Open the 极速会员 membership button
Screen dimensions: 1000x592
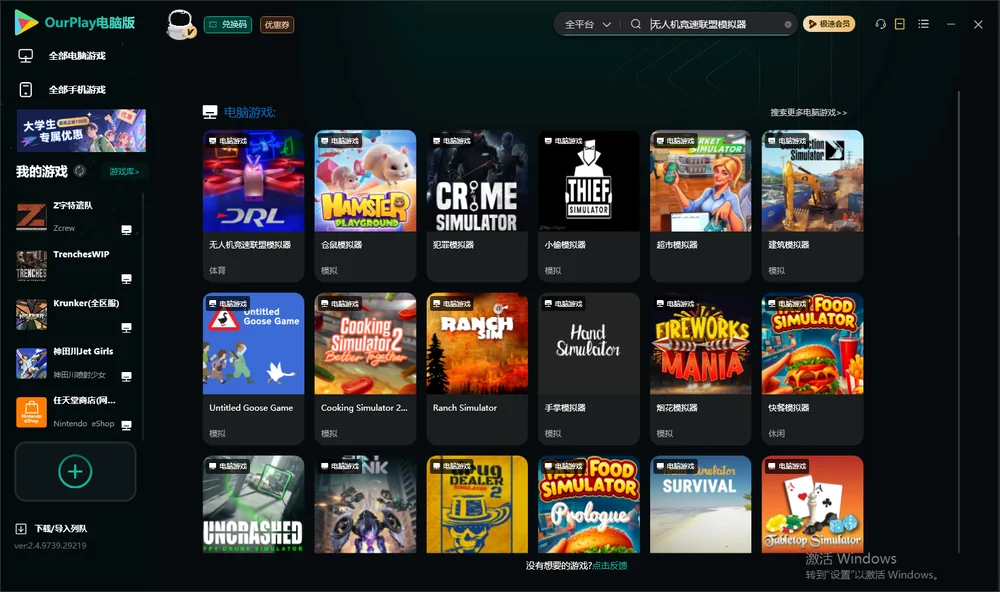tap(828, 24)
